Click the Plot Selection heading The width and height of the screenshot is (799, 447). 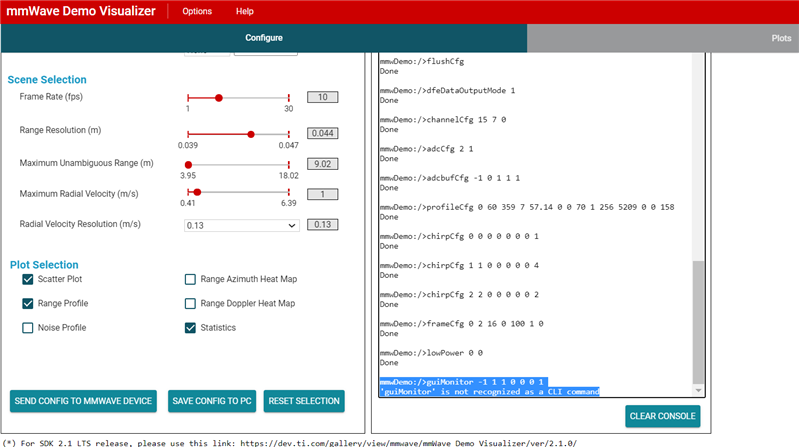(x=44, y=265)
